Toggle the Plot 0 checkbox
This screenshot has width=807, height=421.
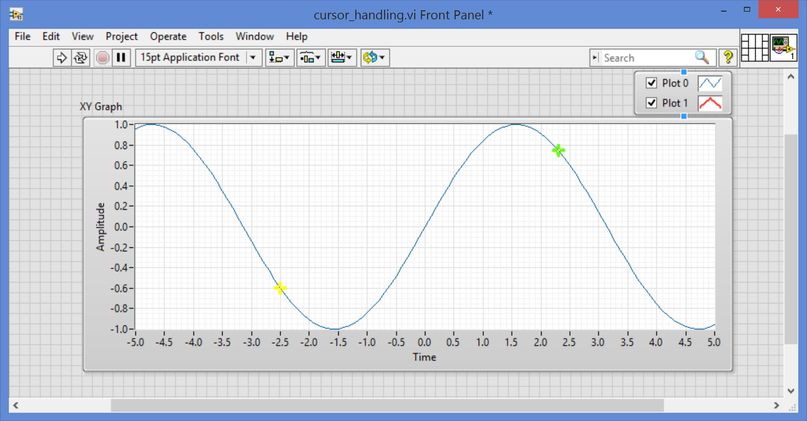(x=651, y=83)
